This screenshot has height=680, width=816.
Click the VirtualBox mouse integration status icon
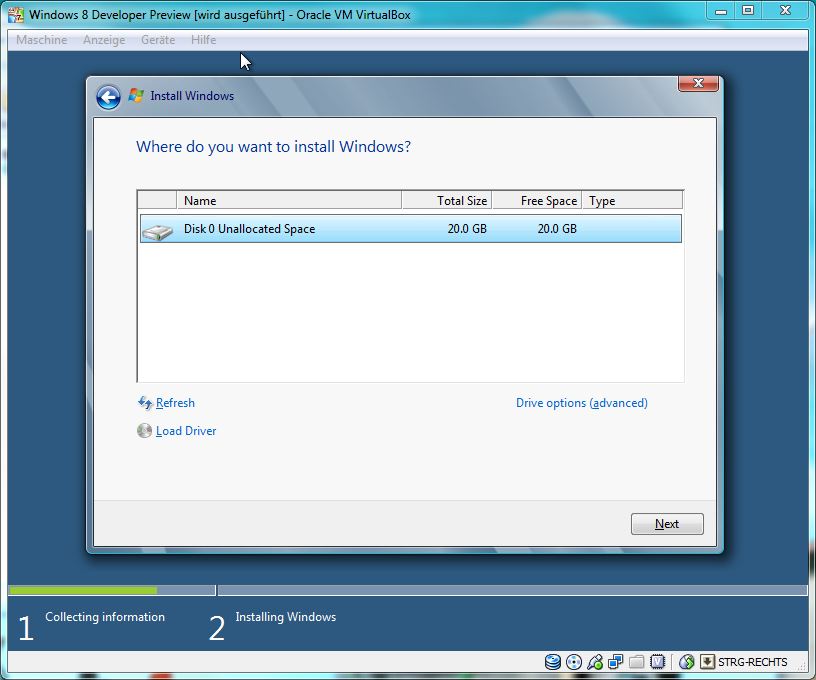(x=687, y=662)
